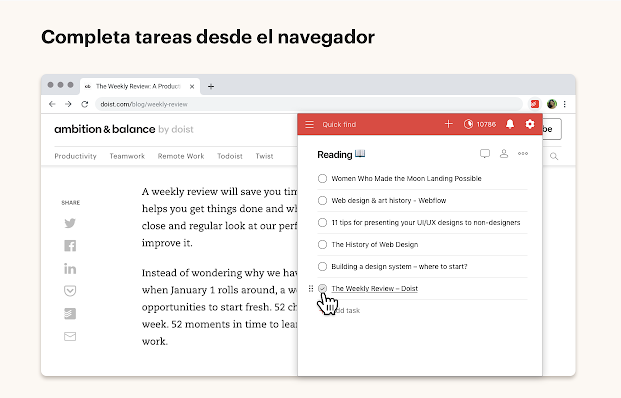Share the article on Twitter
Screen dimensions: 621x398
(x=70, y=223)
